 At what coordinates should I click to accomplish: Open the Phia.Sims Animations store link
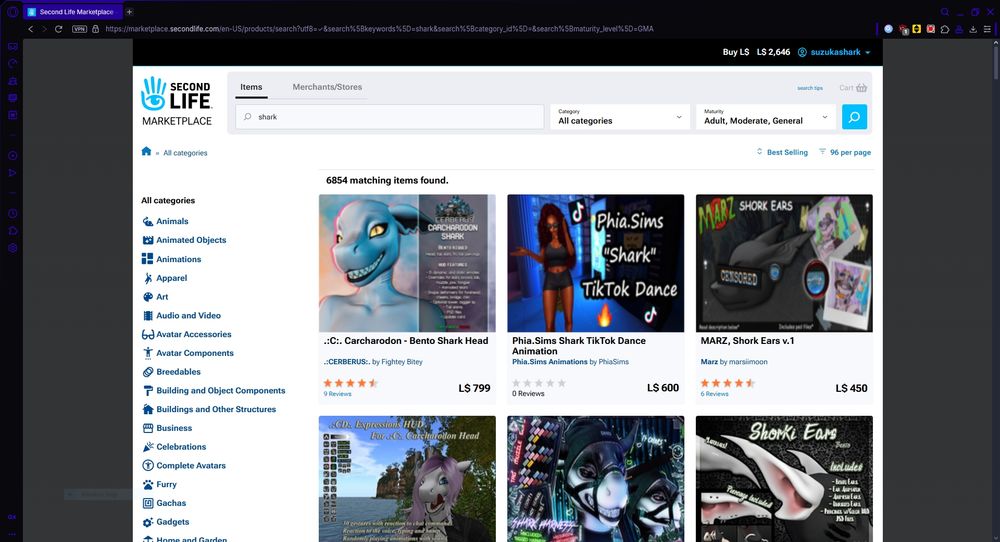550,362
